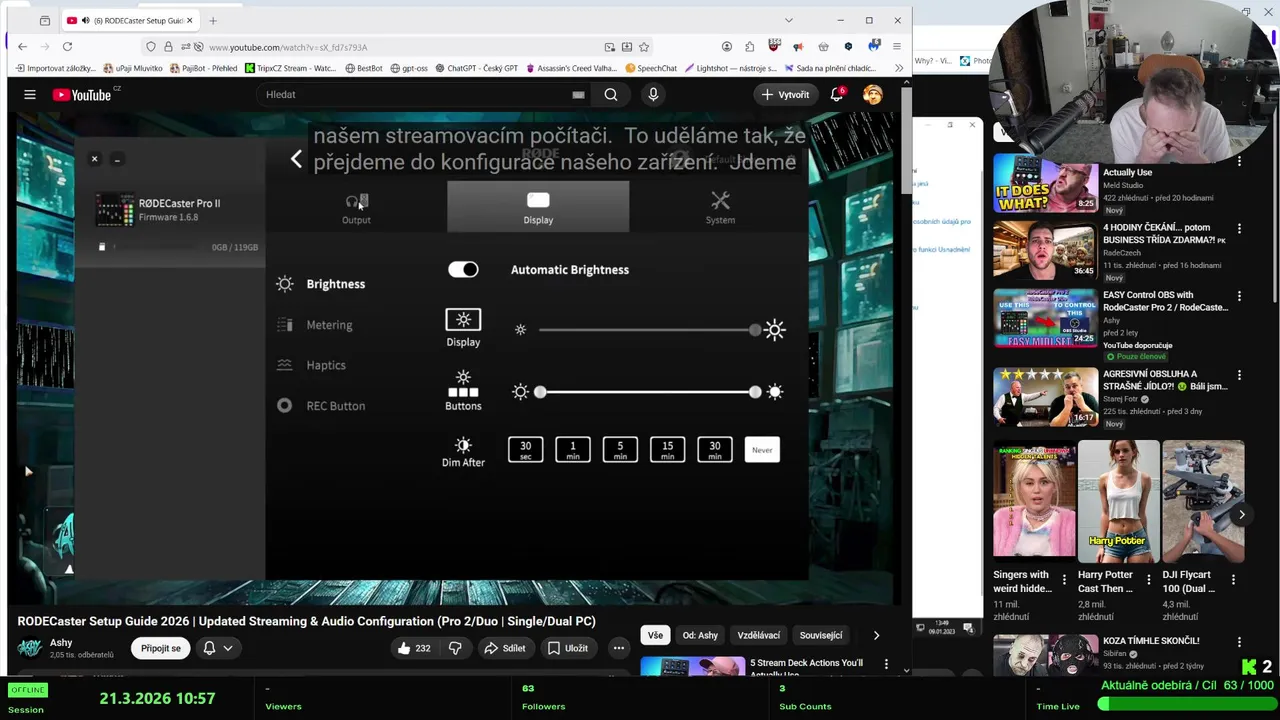This screenshot has width=1280, height=720.
Task: Toggle Automatic Brightness switch
Action: (x=463, y=269)
